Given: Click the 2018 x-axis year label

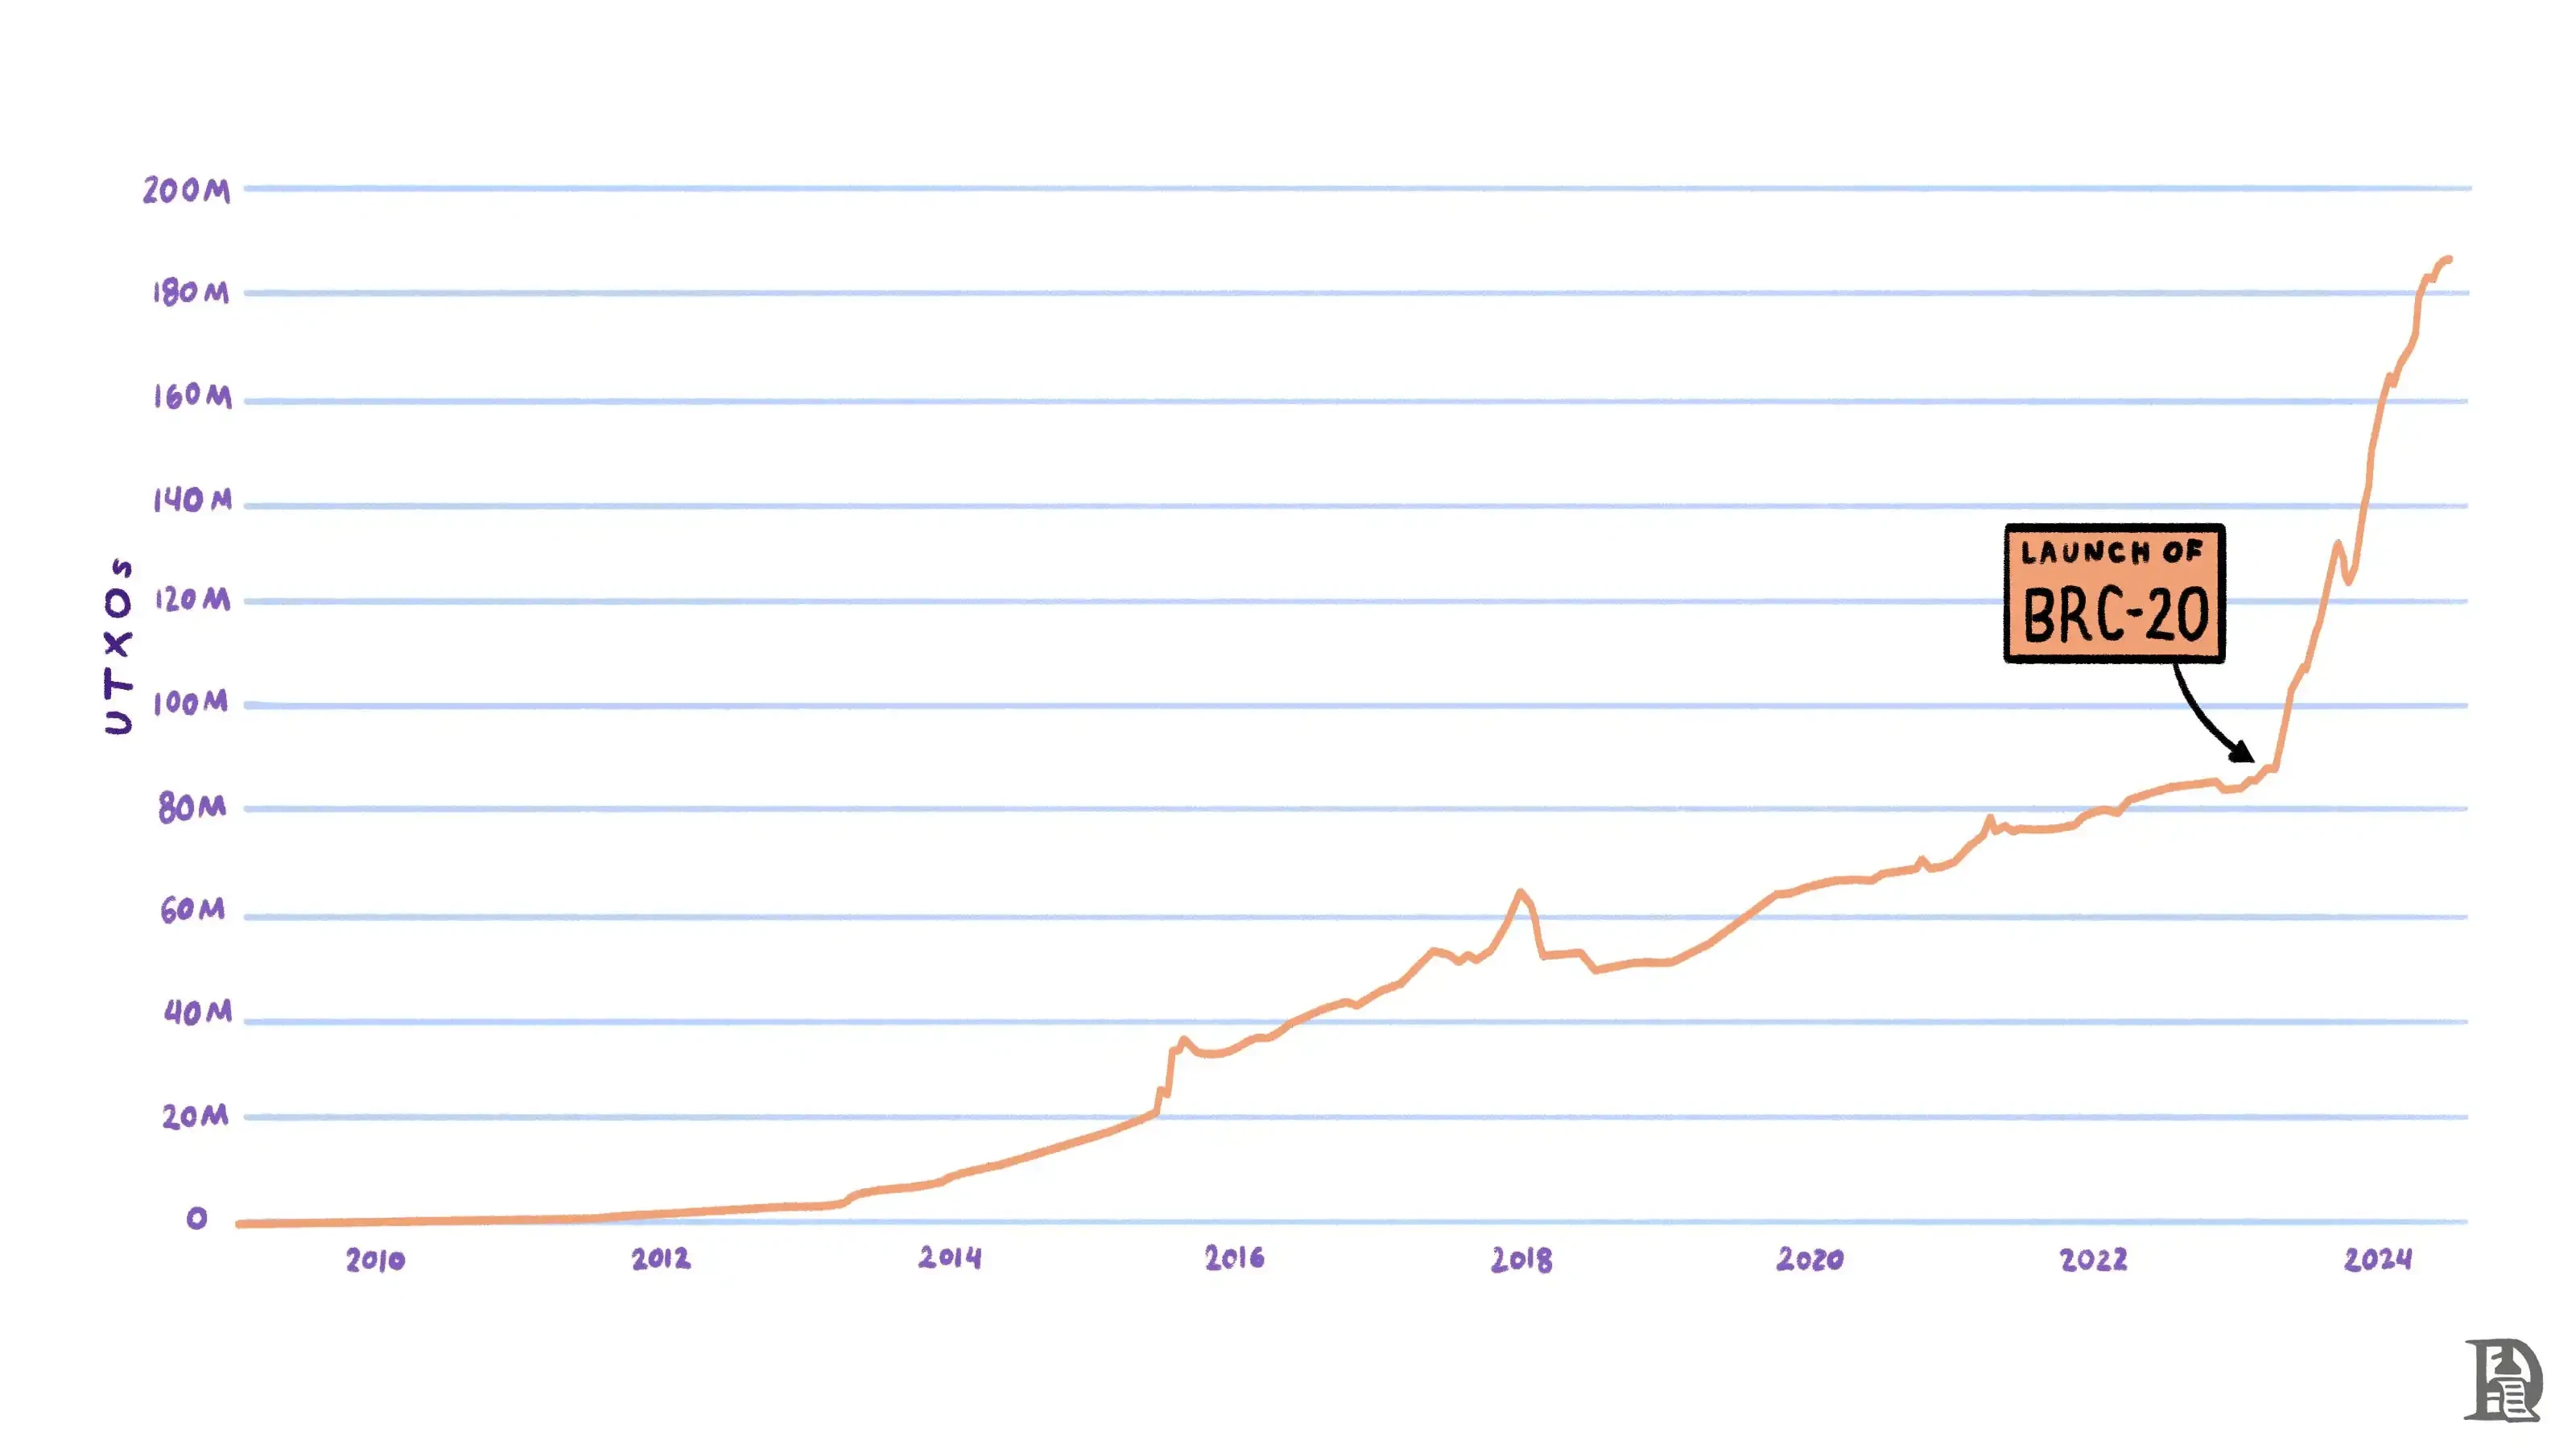Looking at the screenshot, I should (x=1522, y=1260).
